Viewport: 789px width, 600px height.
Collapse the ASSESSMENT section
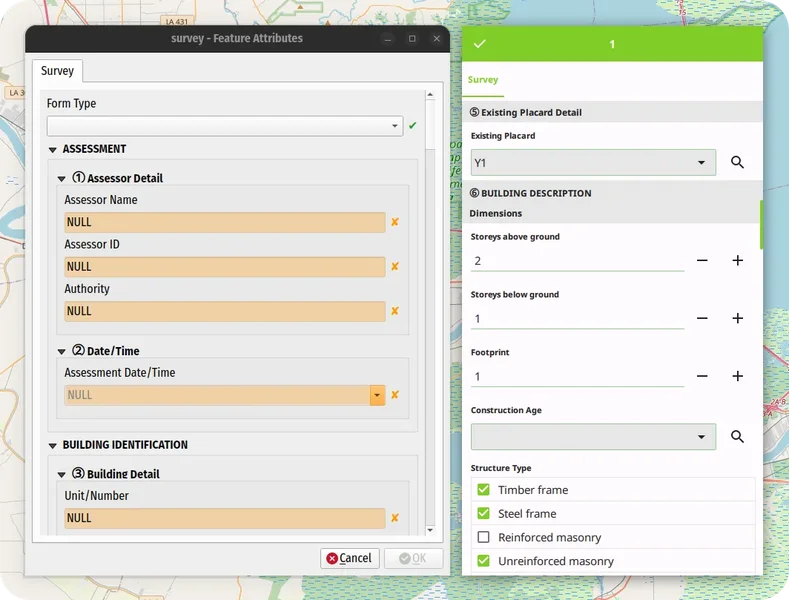coord(53,150)
